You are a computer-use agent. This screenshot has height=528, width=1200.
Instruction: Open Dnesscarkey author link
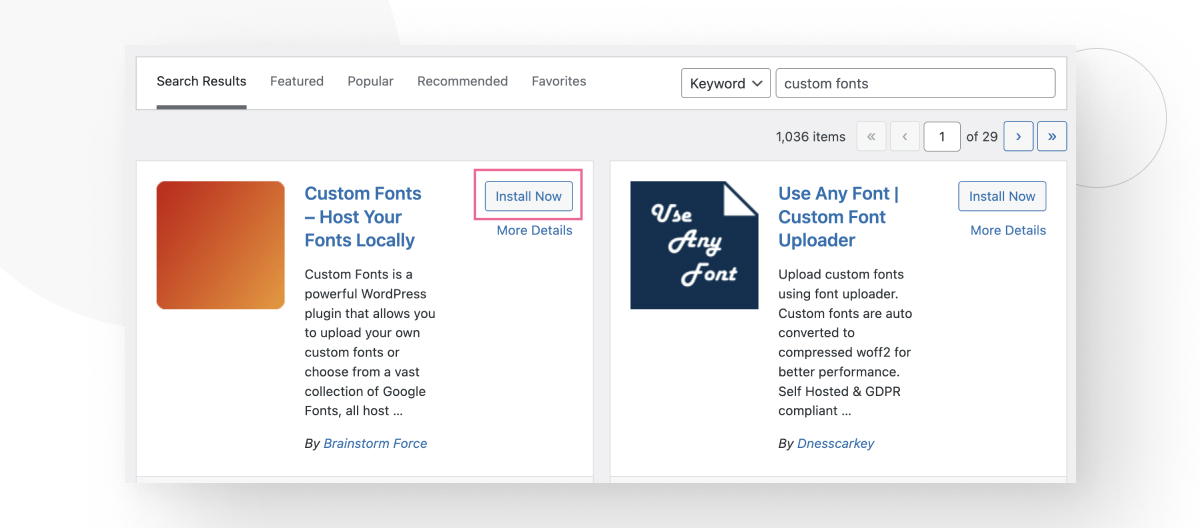pyautogui.click(x=836, y=443)
